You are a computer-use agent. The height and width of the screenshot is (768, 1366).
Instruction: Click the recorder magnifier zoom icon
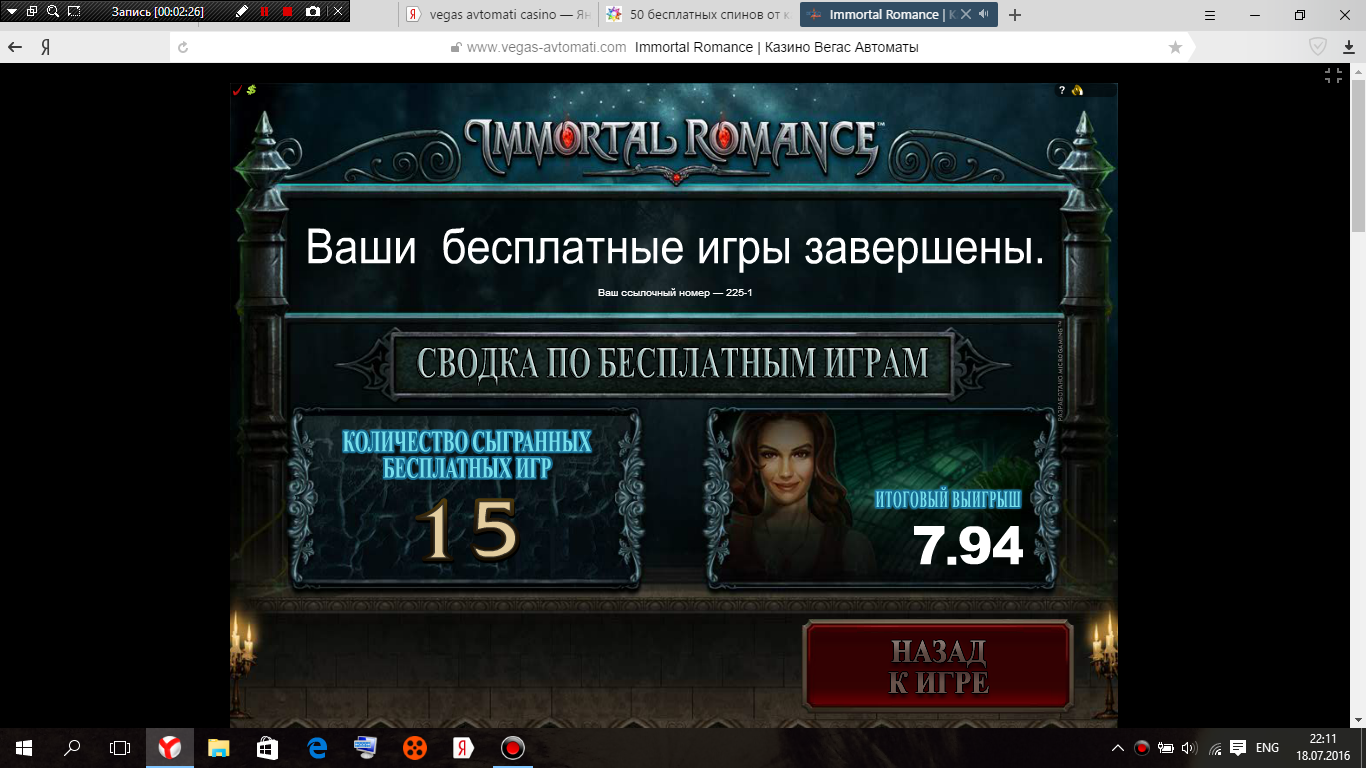53,12
